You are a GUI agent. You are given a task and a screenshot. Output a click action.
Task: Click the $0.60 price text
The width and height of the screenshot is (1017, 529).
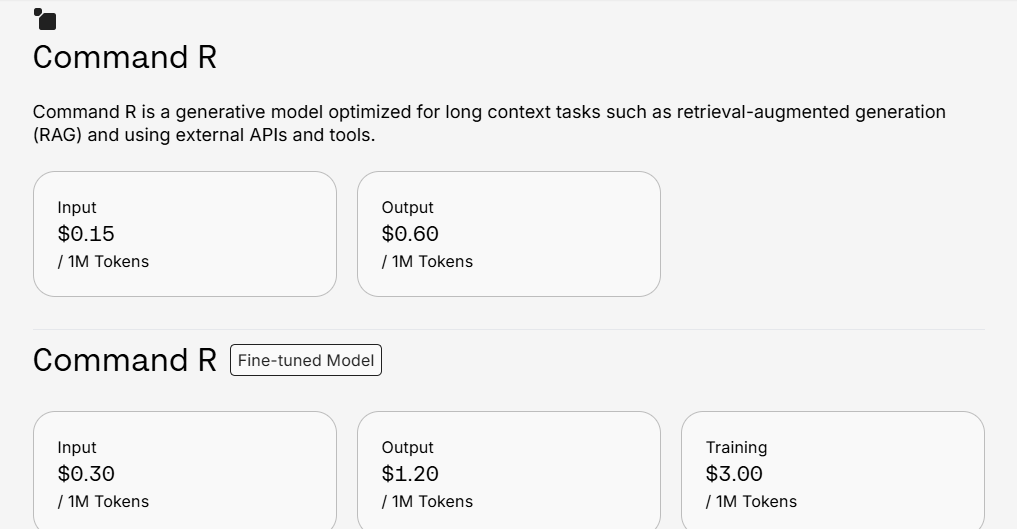(x=410, y=234)
